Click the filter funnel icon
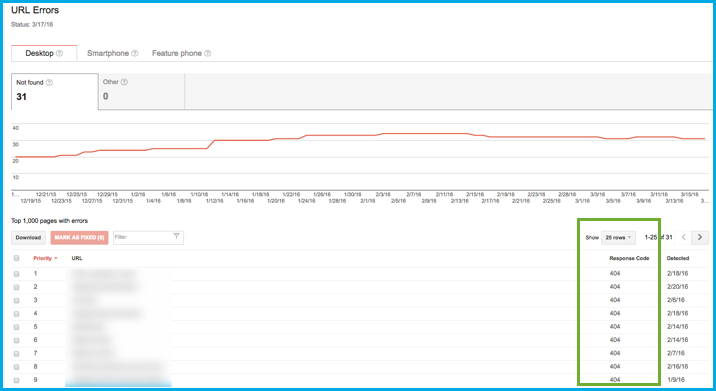716x391 pixels. click(176, 237)
